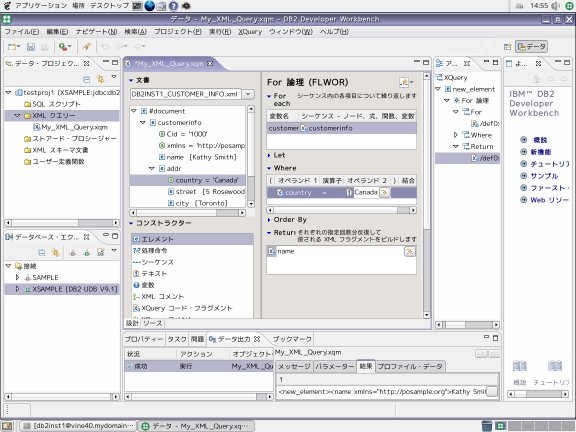The height and width of the screenshot is (432, 576).
Task: Click the expression builder icon in Return name row
Action: point(410,251)
